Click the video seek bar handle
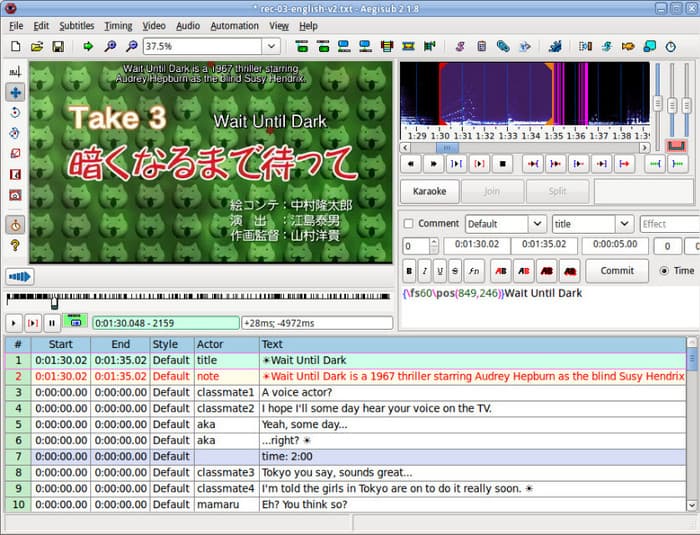 click(x=54, y=304)
